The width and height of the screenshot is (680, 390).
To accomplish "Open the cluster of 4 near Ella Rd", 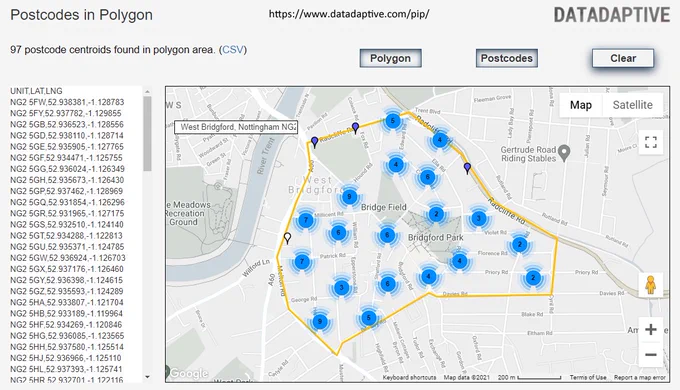I will [440, 140].
